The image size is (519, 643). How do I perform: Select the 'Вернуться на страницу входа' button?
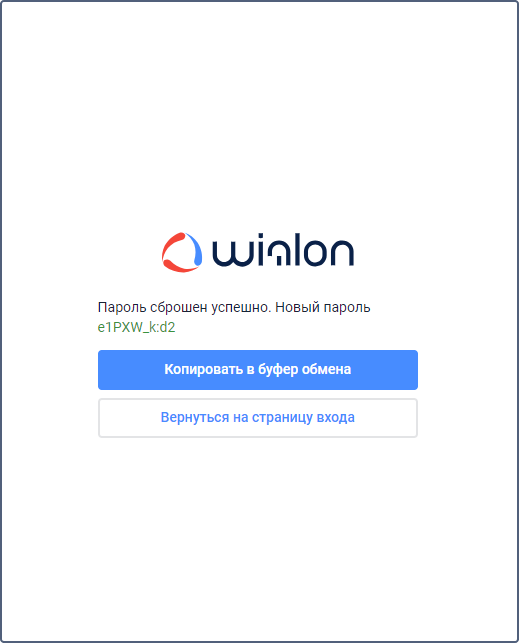coord(258,417)
